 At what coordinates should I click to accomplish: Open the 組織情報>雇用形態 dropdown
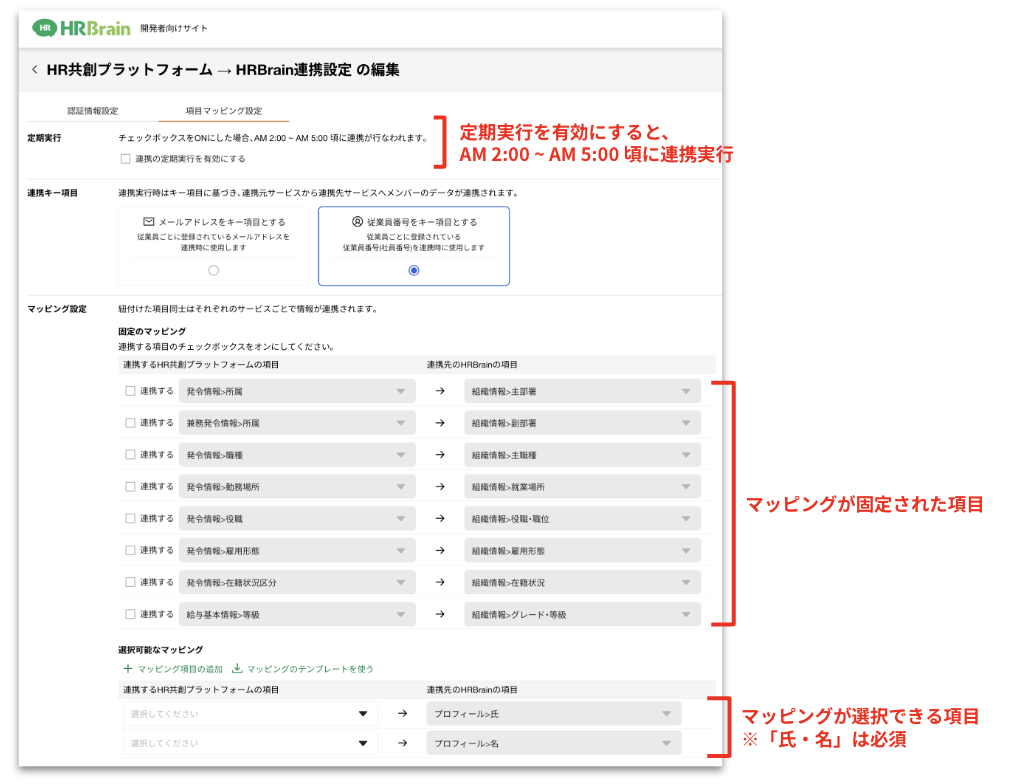(x=583, y=551)
